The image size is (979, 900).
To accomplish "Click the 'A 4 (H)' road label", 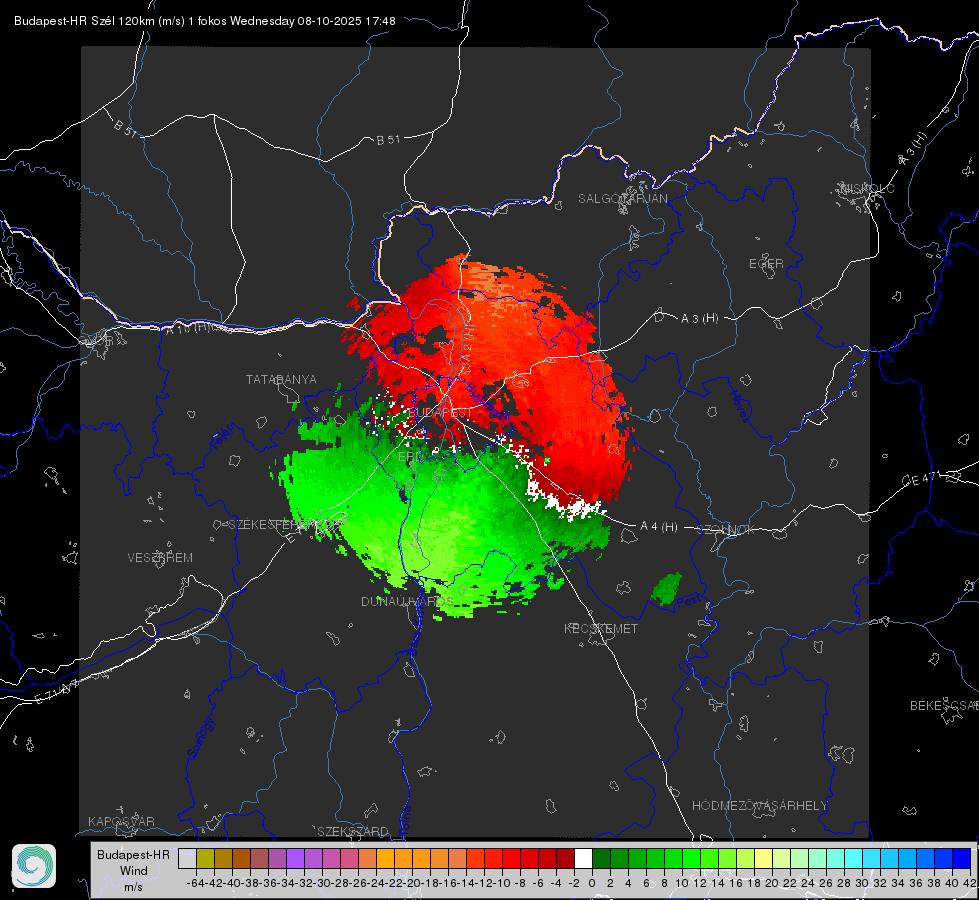I will pos(659,527).
